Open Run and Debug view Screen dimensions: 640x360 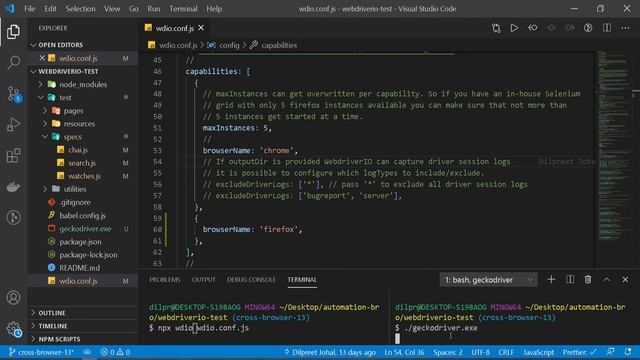click(x=13, y=124)
